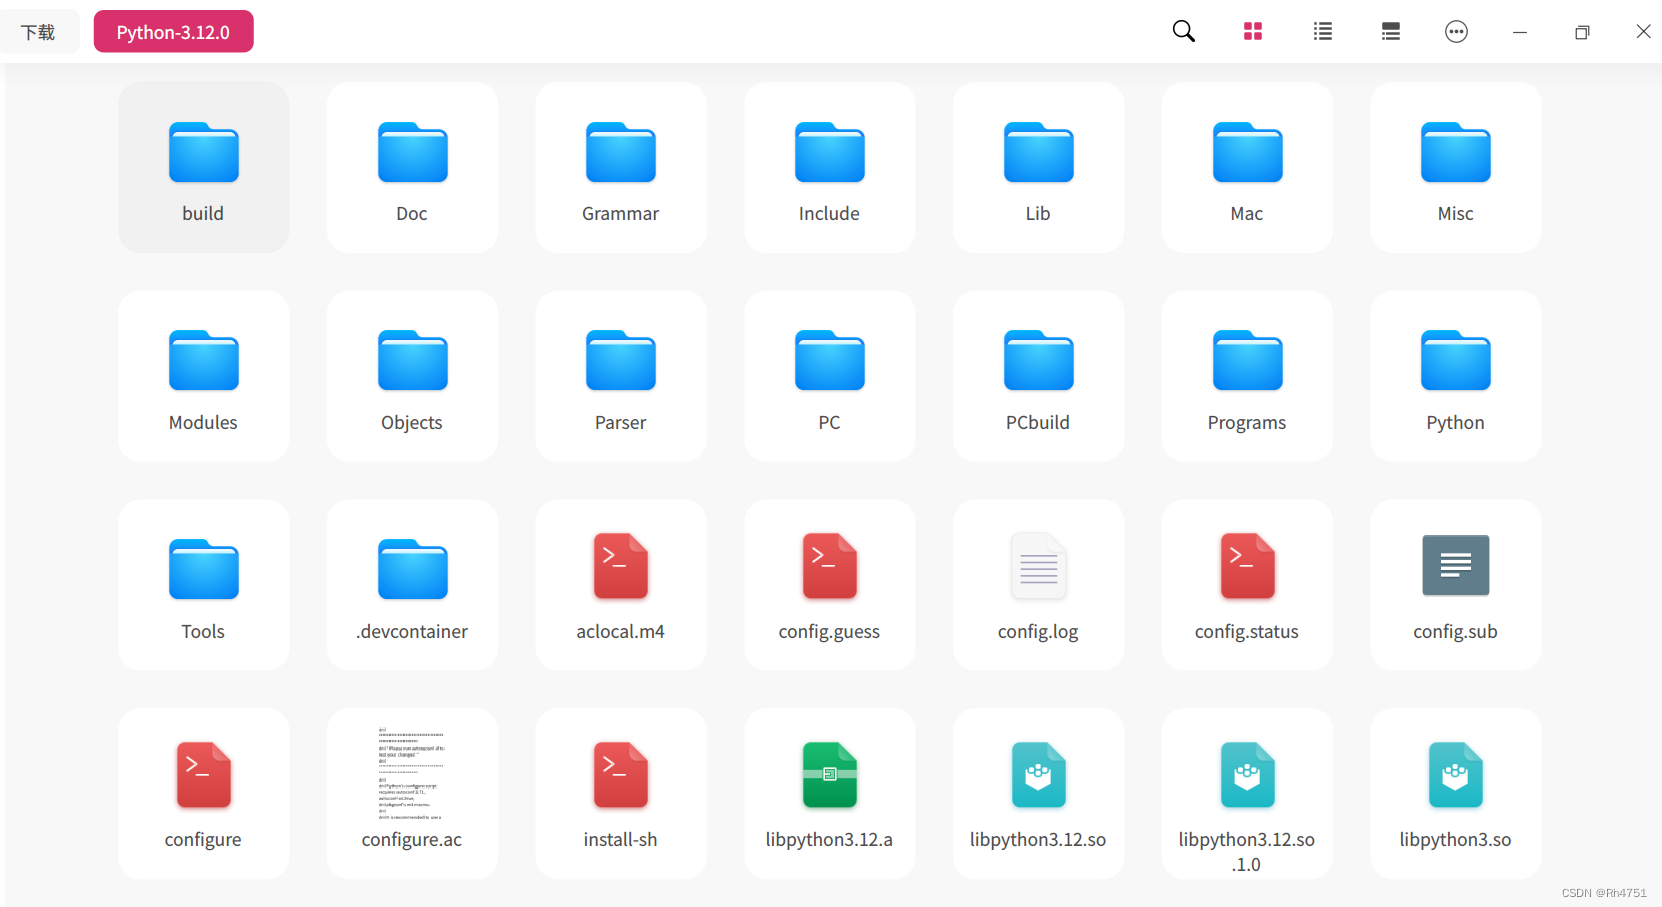1662x907 pixels.
Task: Open the Modules folder
Action: [203, 376]
